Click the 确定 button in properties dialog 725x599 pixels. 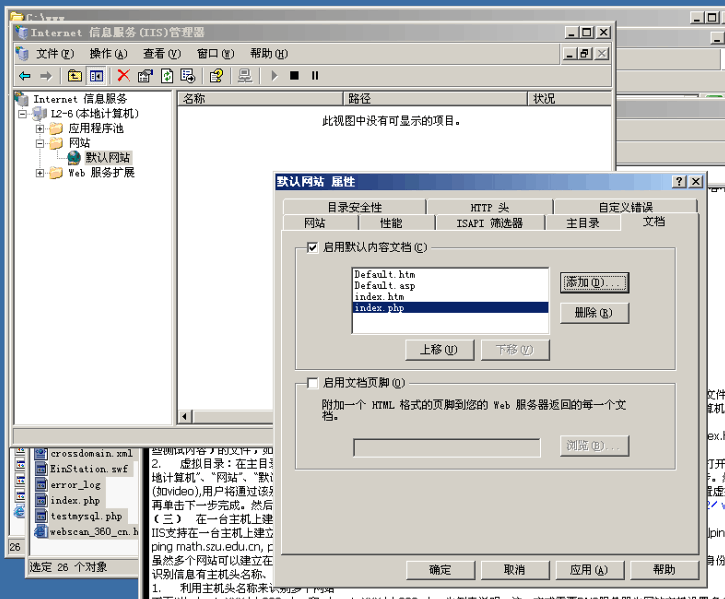[440, 569]
